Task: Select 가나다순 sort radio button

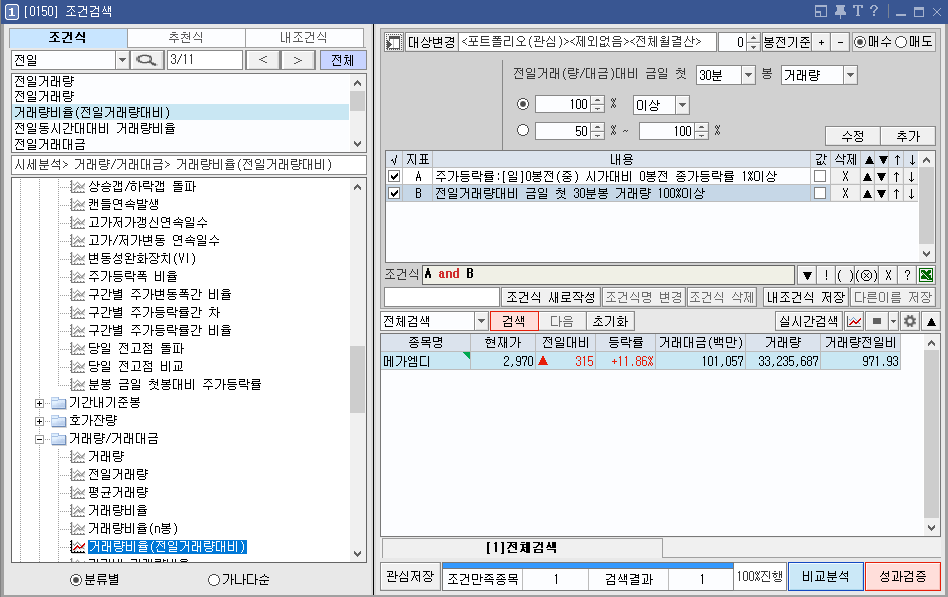Action: coord(213,580)
